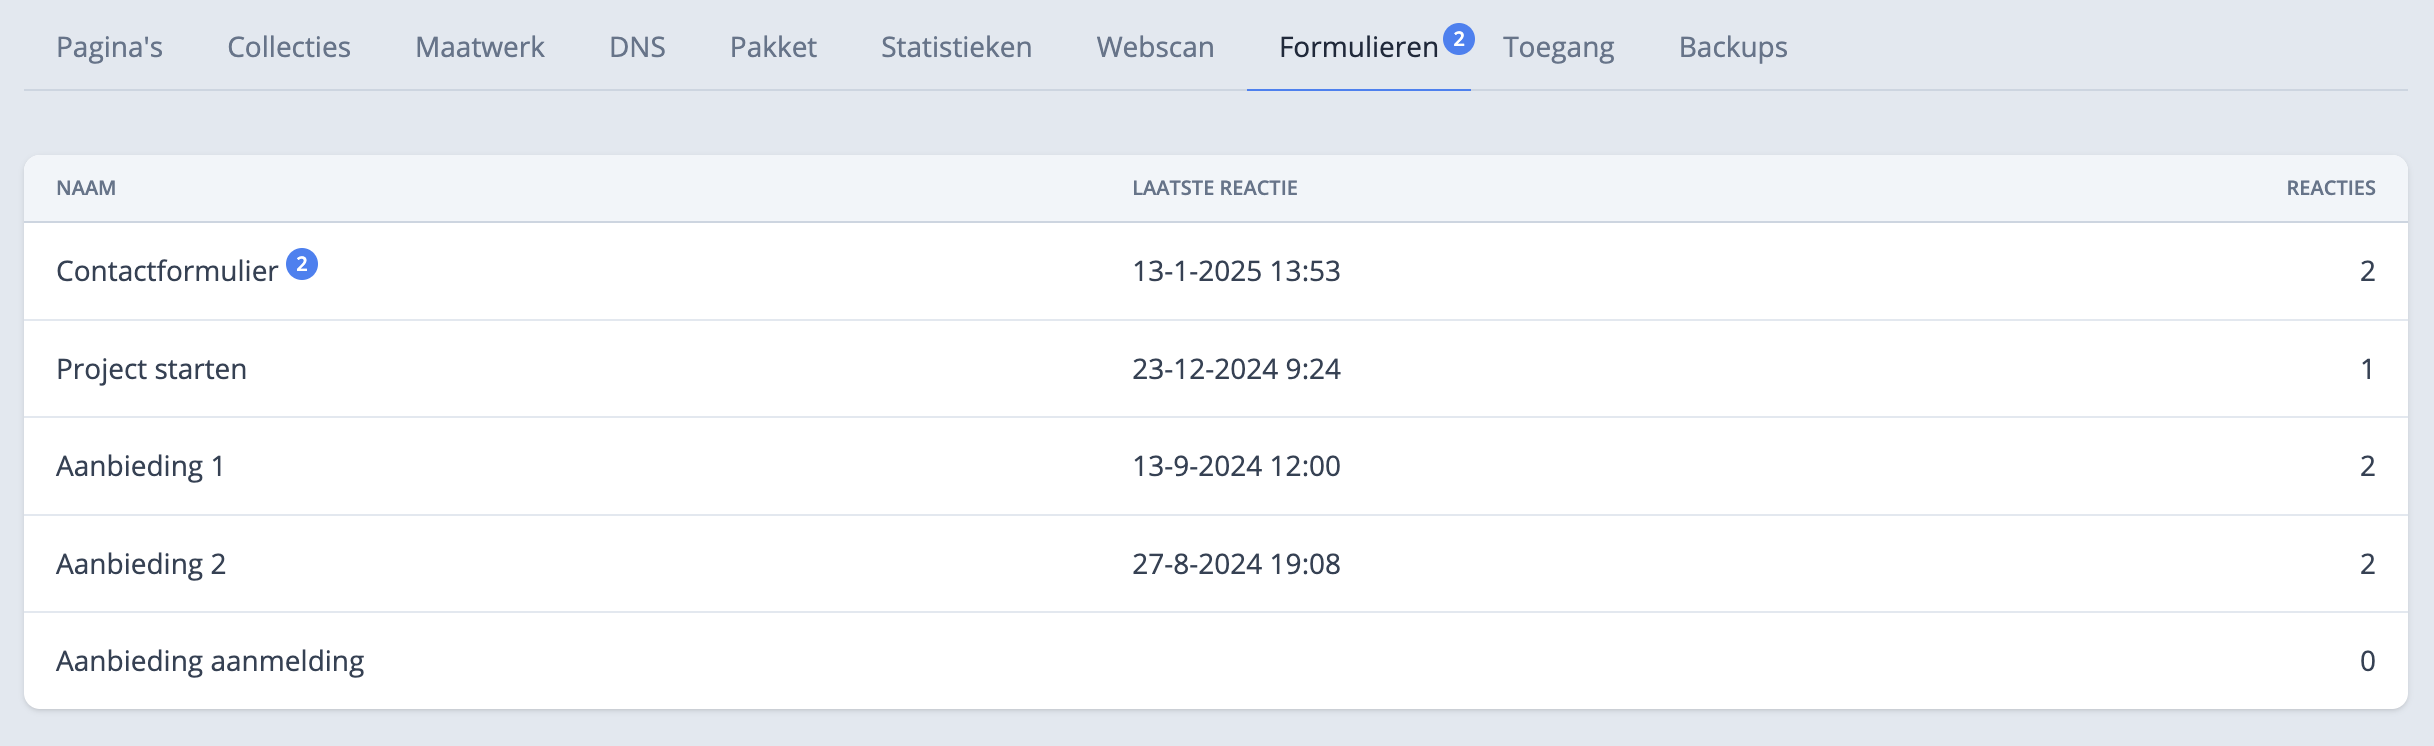This screenshot has width=2434, height=746.
Task: Switch to the Collecties tab
Action: (x=288, y=46)
